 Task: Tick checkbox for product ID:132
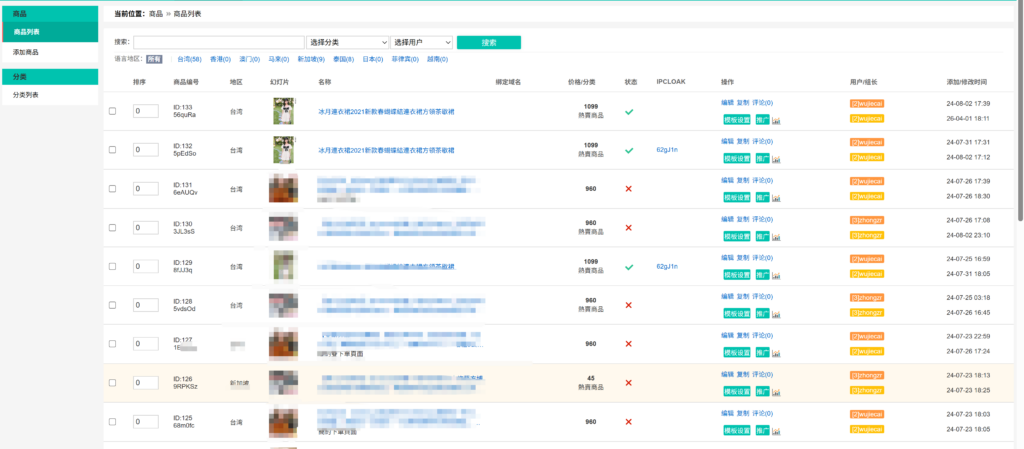(112, 150)
